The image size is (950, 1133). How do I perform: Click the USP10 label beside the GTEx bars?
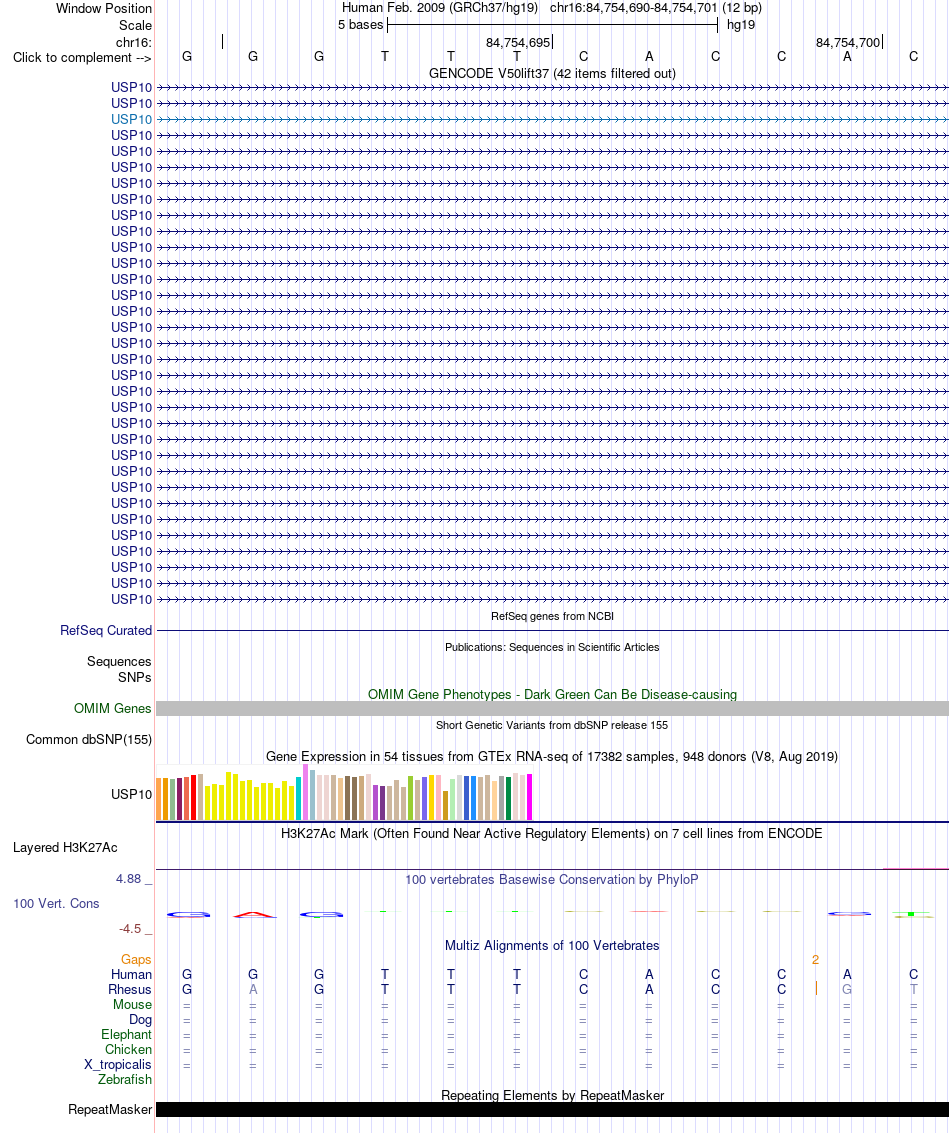coord(131,794)
